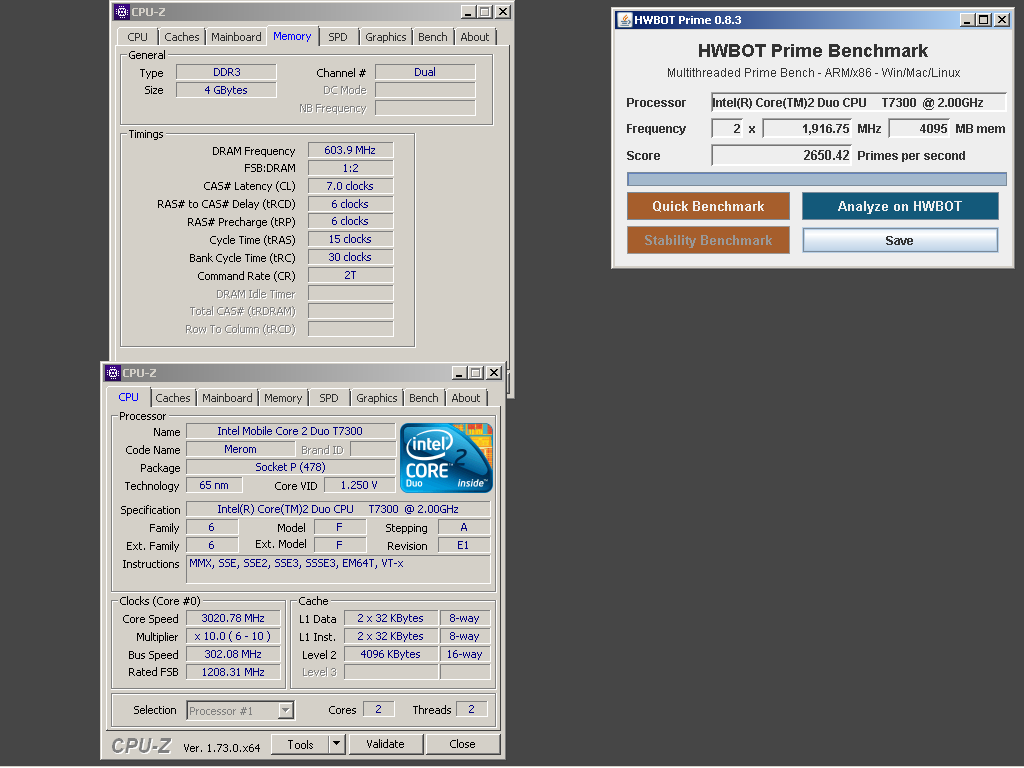Click the Code Name Merom value
This screenshot has width=1024, height=768.
(240, 449)
